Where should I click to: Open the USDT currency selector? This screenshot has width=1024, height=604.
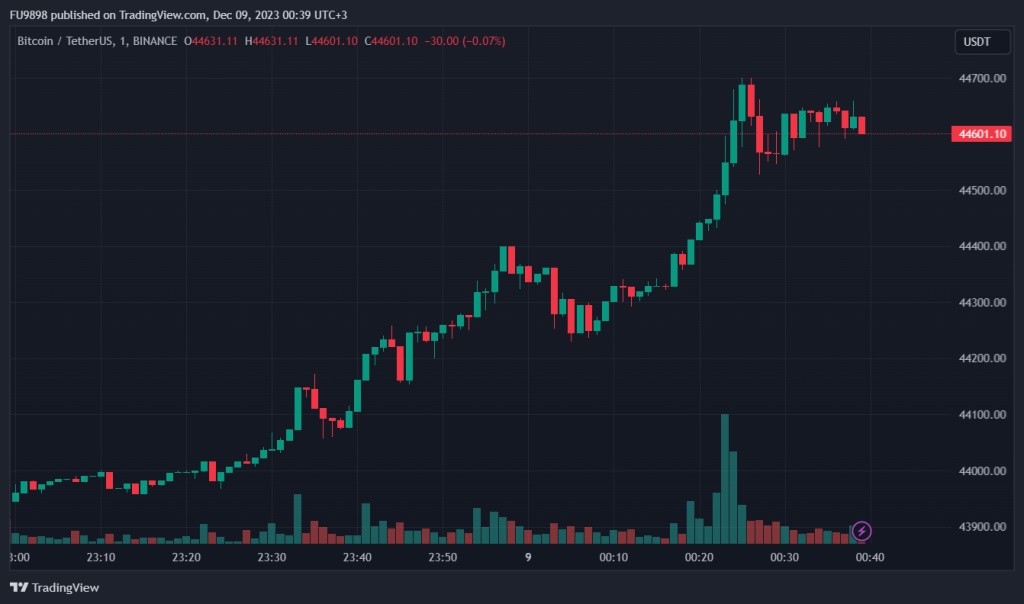[x=976, y=42]
